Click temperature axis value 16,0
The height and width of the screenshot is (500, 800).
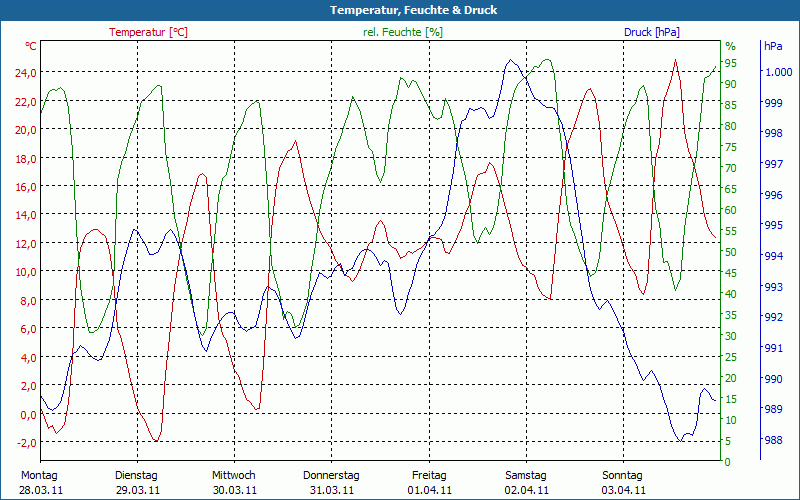(x=26, y=187)
